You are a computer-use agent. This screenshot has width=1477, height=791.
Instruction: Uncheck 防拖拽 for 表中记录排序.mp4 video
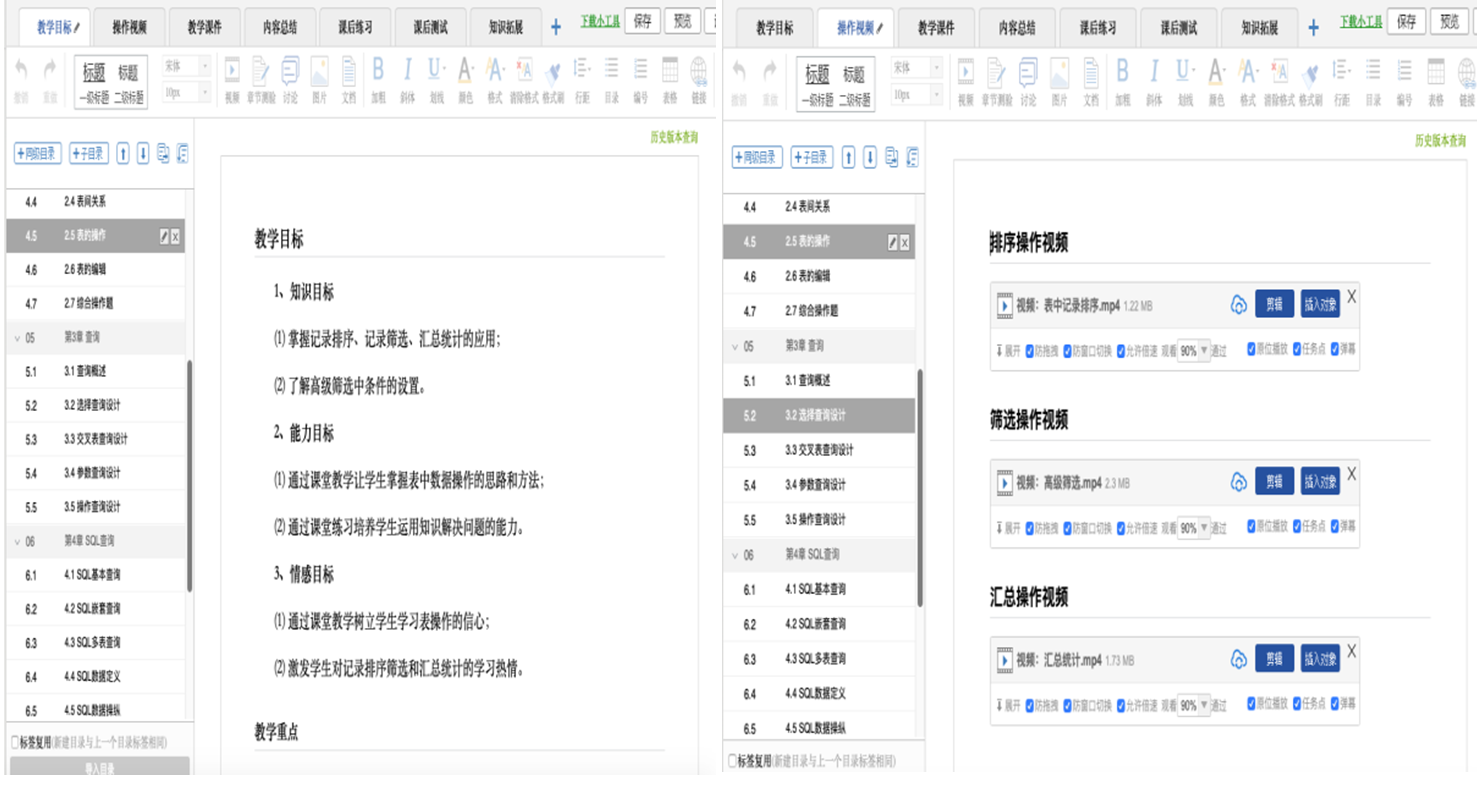point(1030,351)
